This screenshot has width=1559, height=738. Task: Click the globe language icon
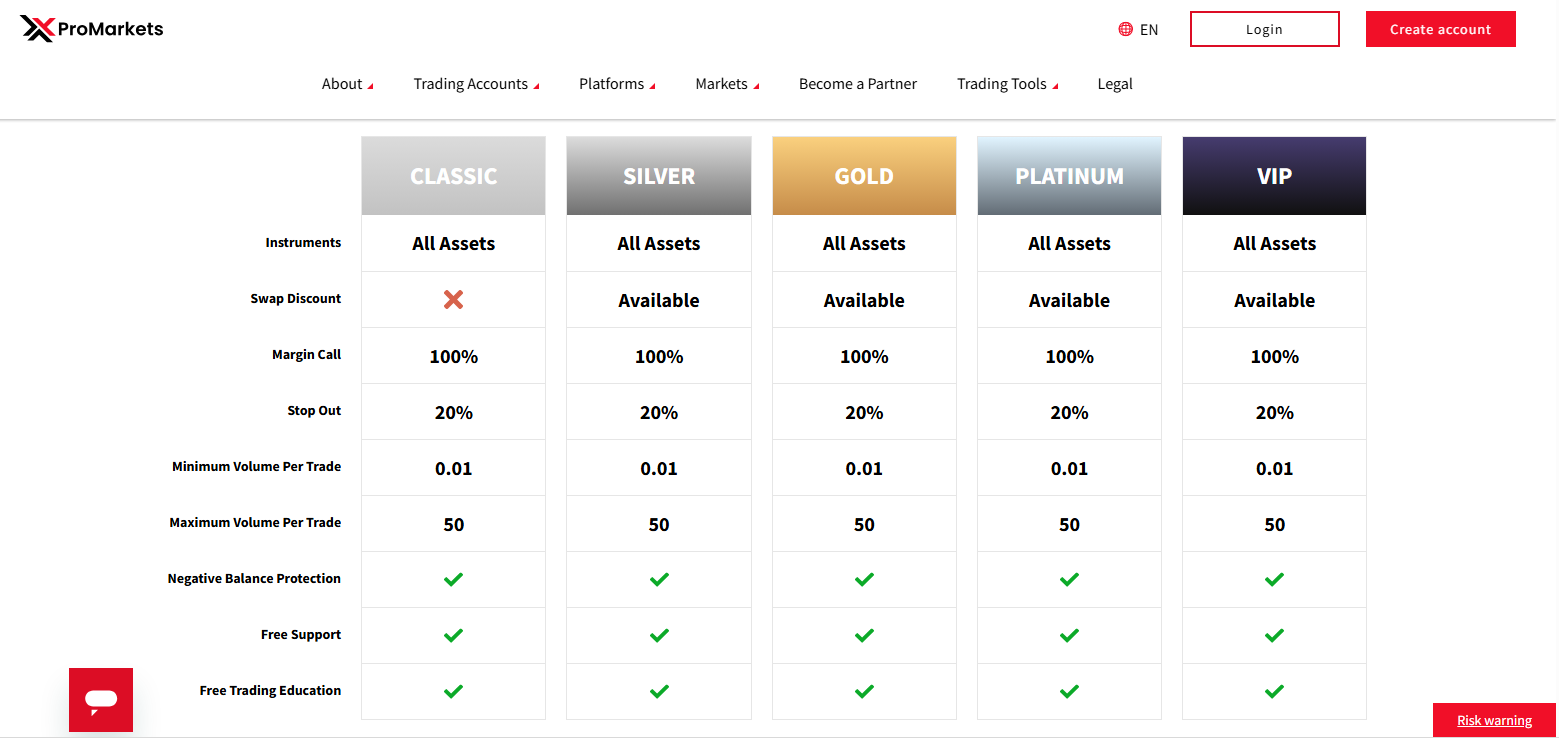pyautogui.click(x=1126, y=29)
